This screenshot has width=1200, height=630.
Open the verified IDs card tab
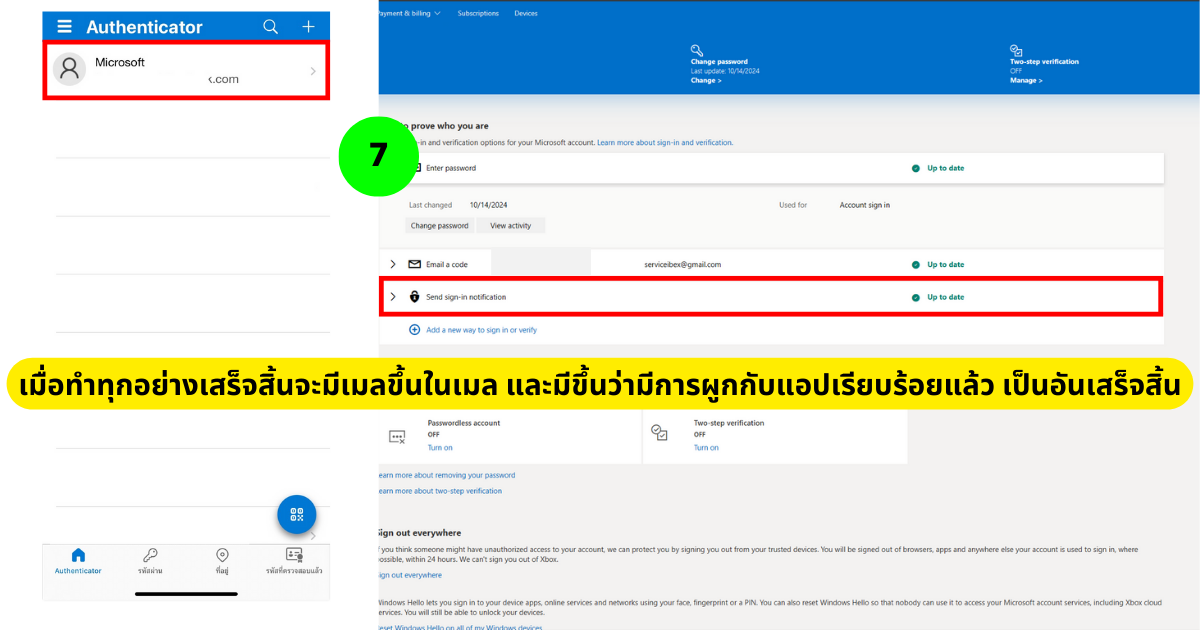pyautogui.click(x=294, y=561)
